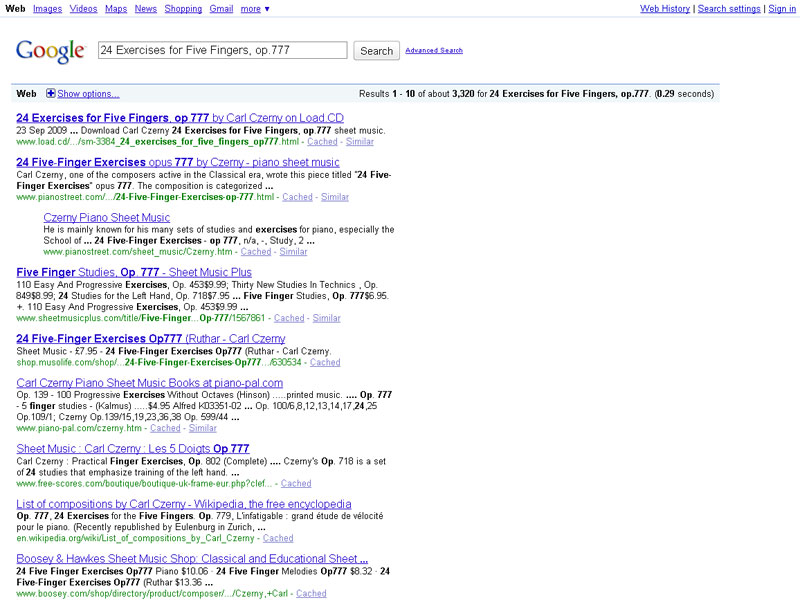Open Similar link for sheetmusicplus result
Viewport: 800px width, 600px height.
pos(327,318)
